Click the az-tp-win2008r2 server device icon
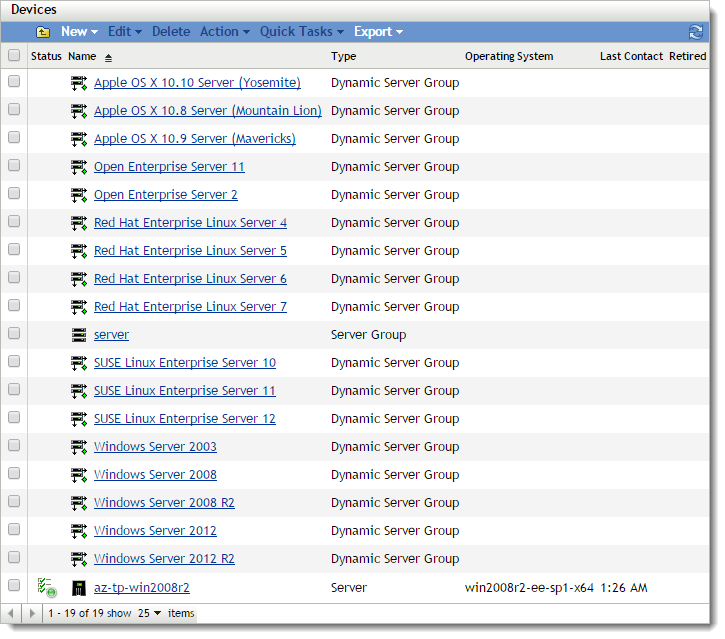The image size is (725, 639). coord(79,588)
